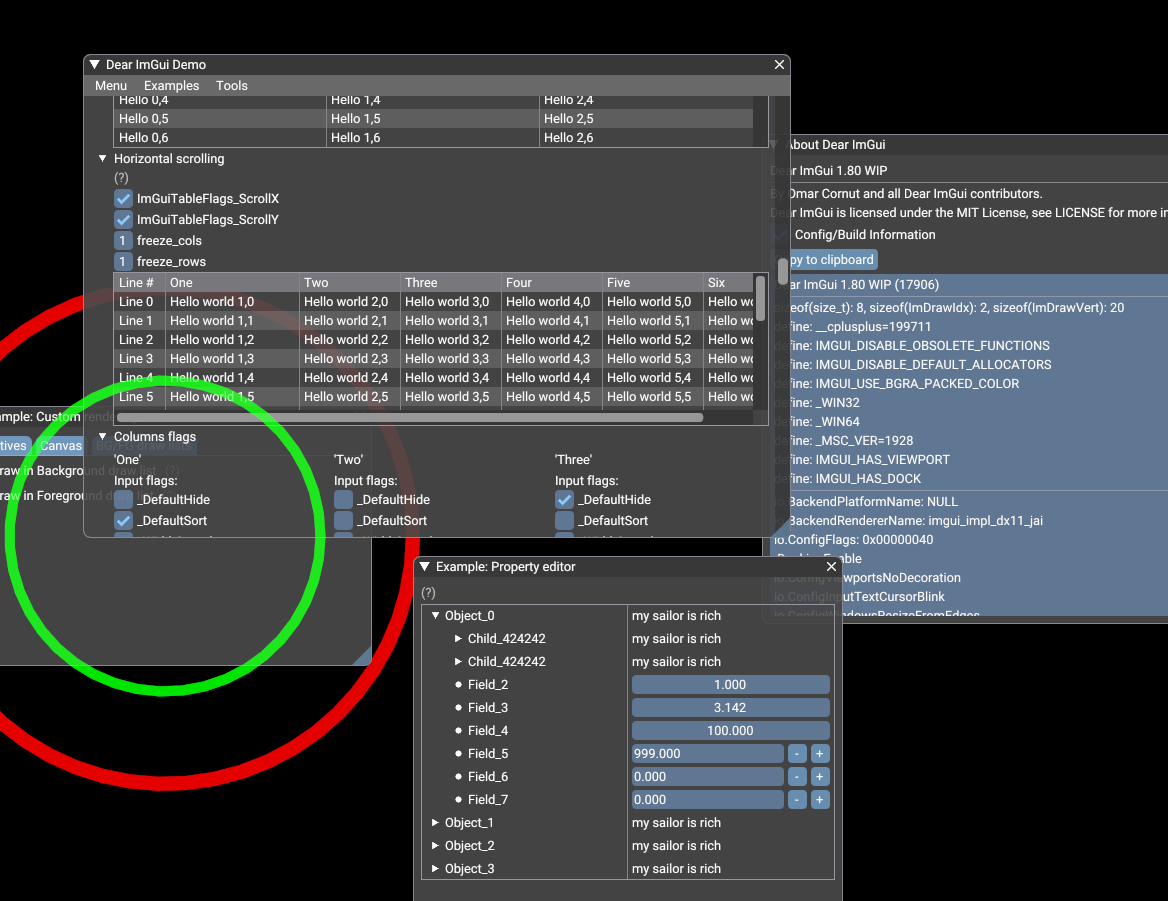Uncheck _DefaultHide for column 'Three'
Screen dimensions: 1168x901
pyautogui.click(x=565, y=500)
